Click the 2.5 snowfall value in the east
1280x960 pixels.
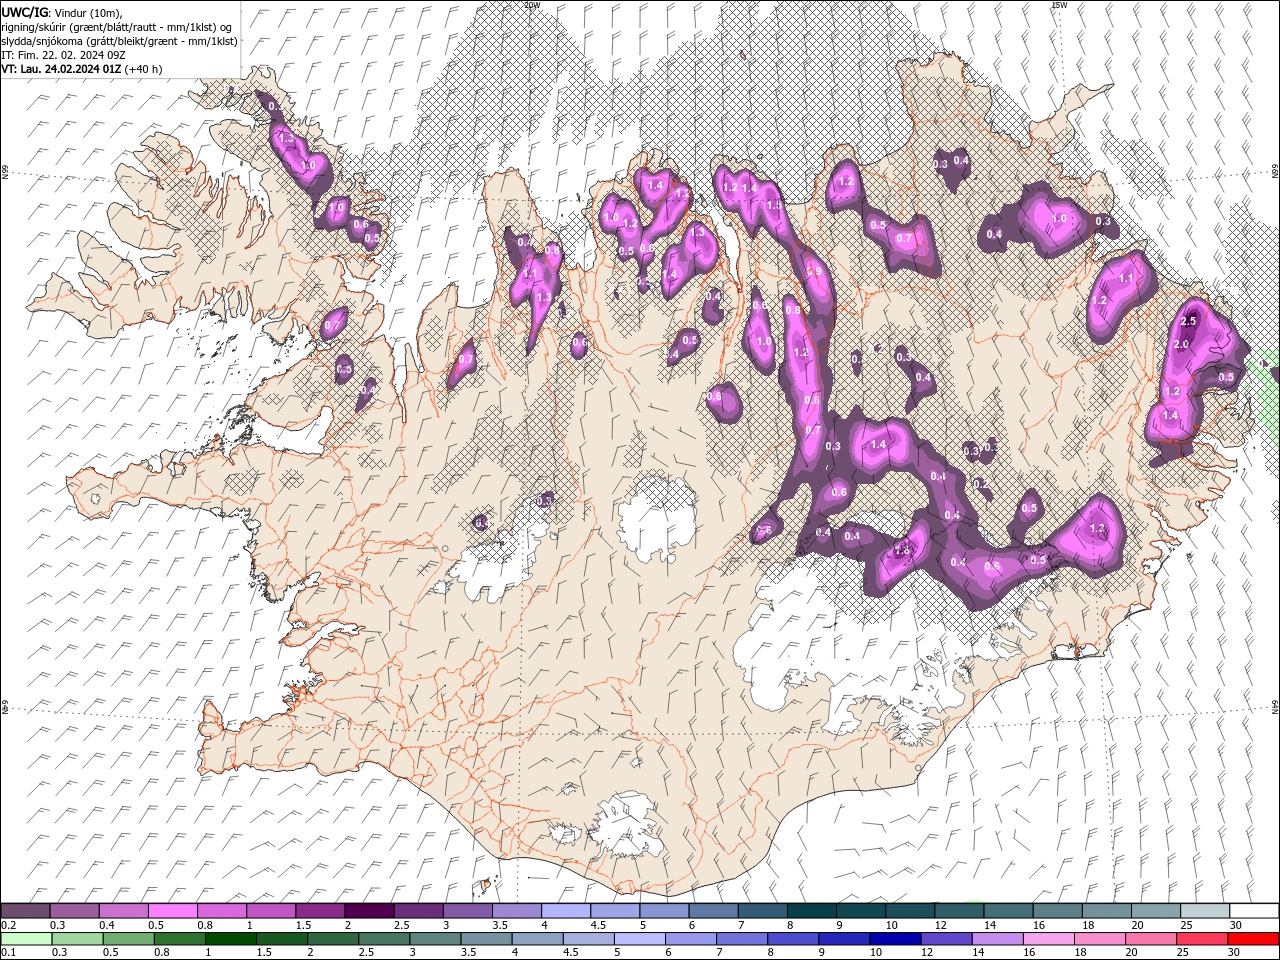click(1189, 321)
